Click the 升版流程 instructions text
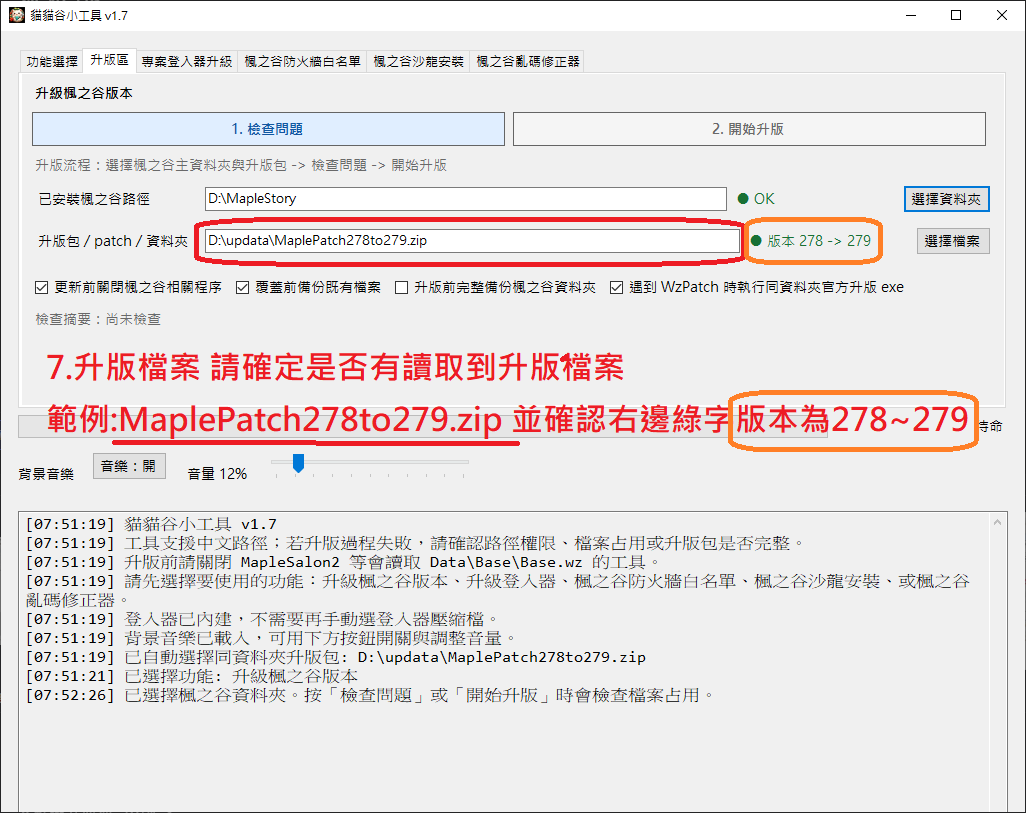This screenshot has height=813, width=1026. (x=241, y=165)
